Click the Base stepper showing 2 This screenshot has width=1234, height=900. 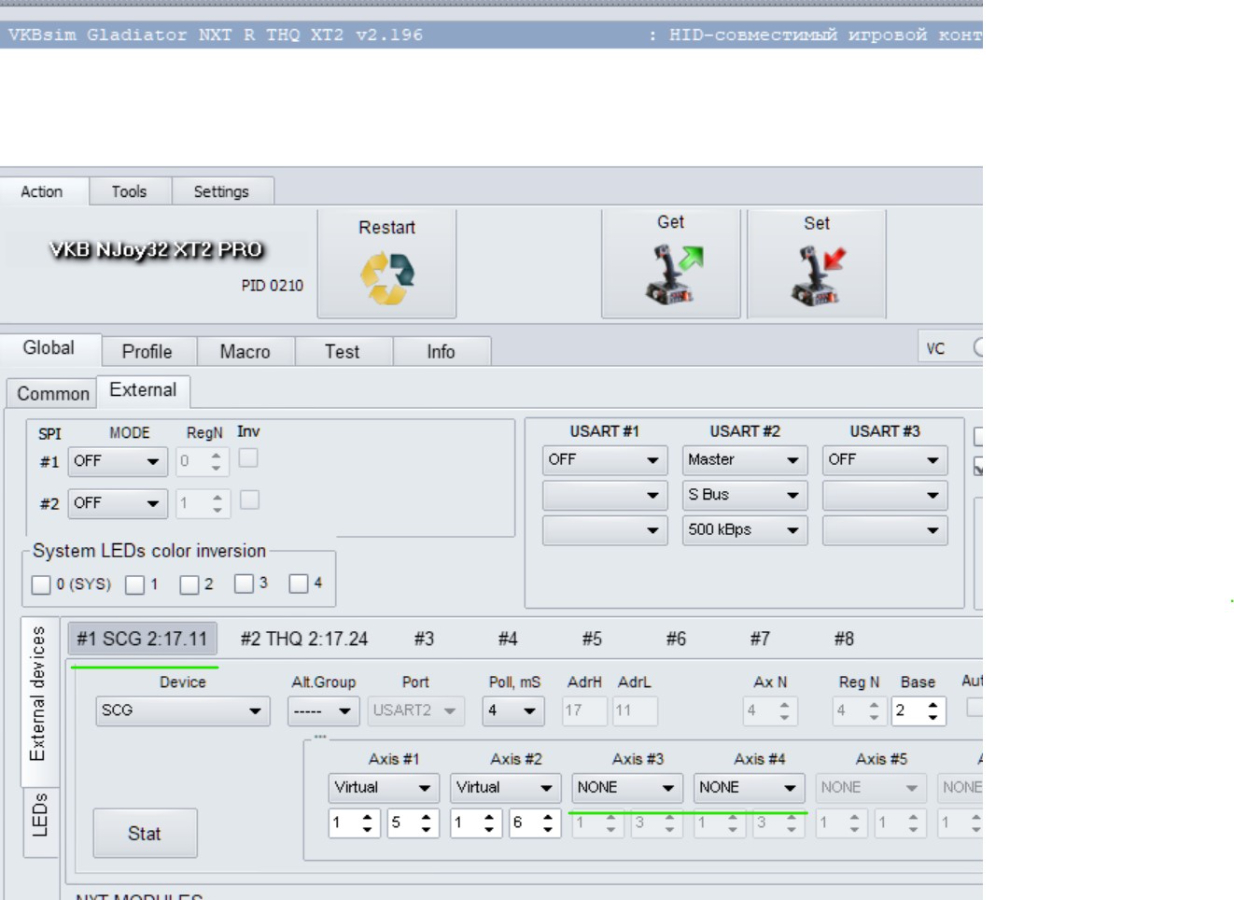coord(919,712)
